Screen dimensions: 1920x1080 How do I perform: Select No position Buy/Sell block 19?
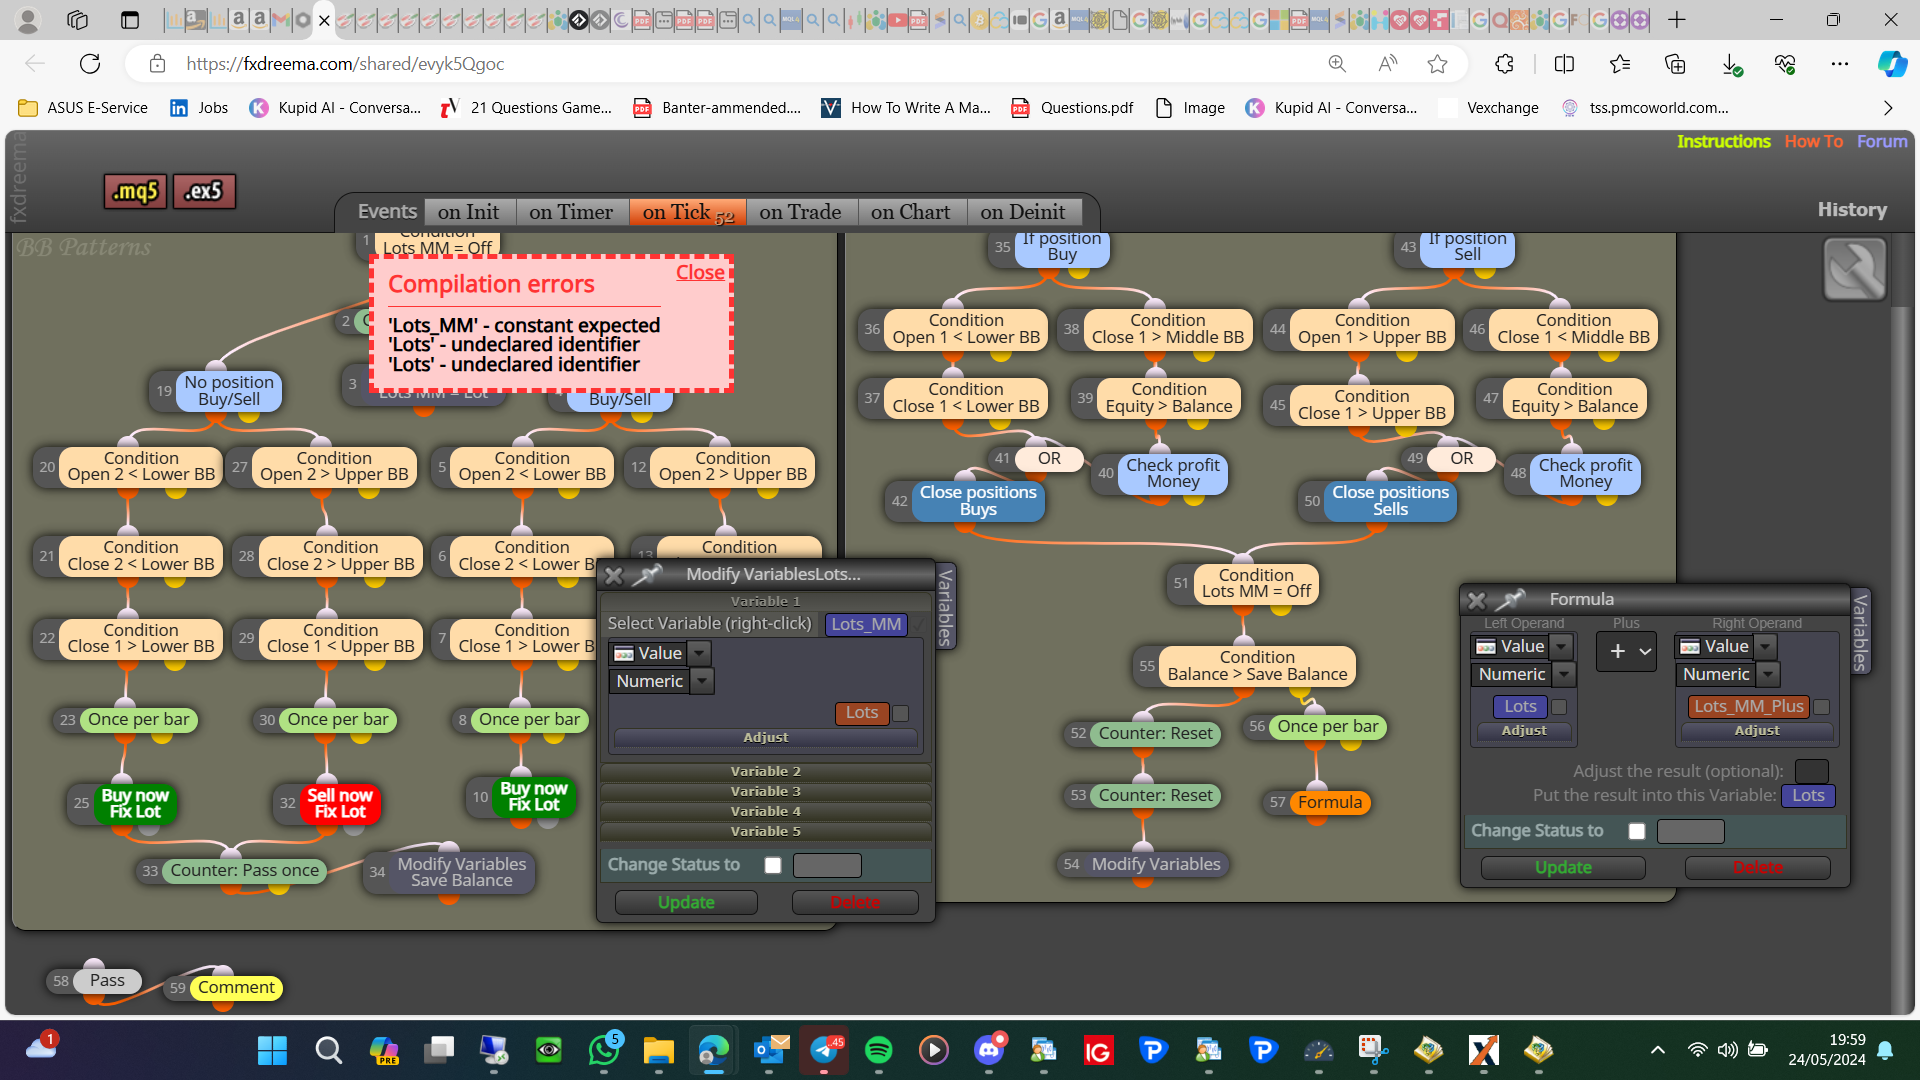[x=229, y=391]
